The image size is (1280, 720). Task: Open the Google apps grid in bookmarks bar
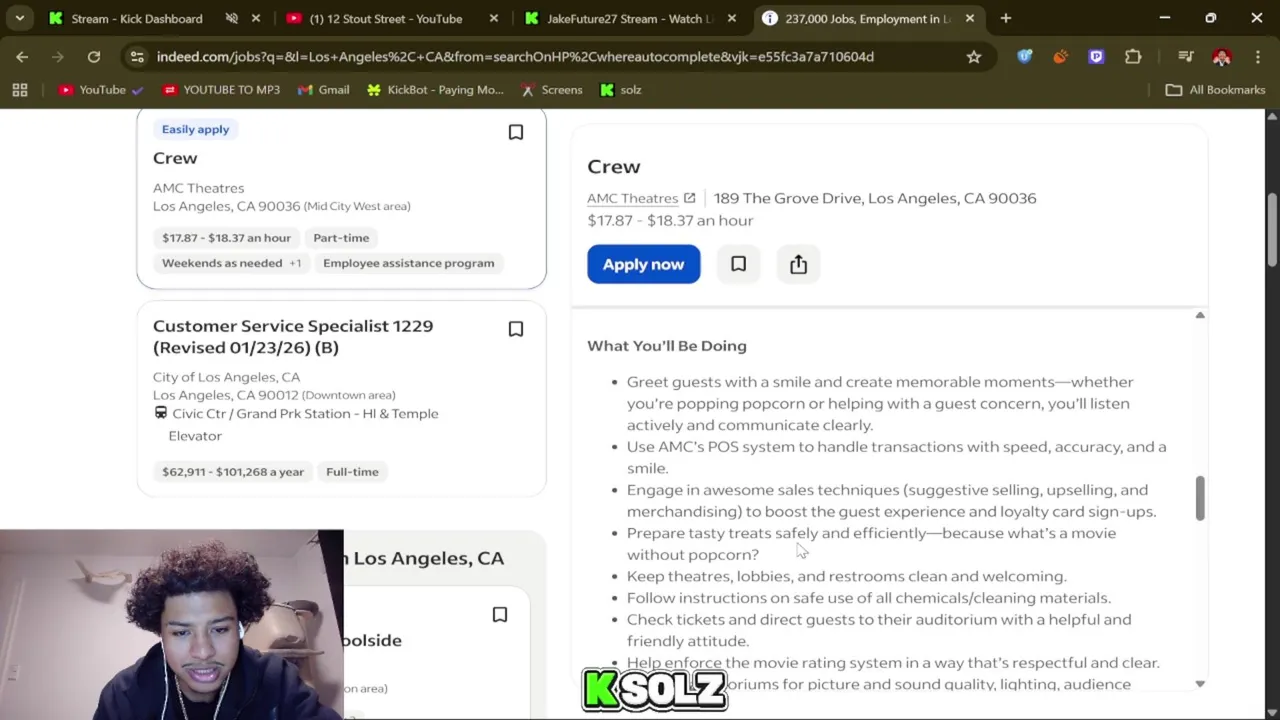(x=20, y=90)
